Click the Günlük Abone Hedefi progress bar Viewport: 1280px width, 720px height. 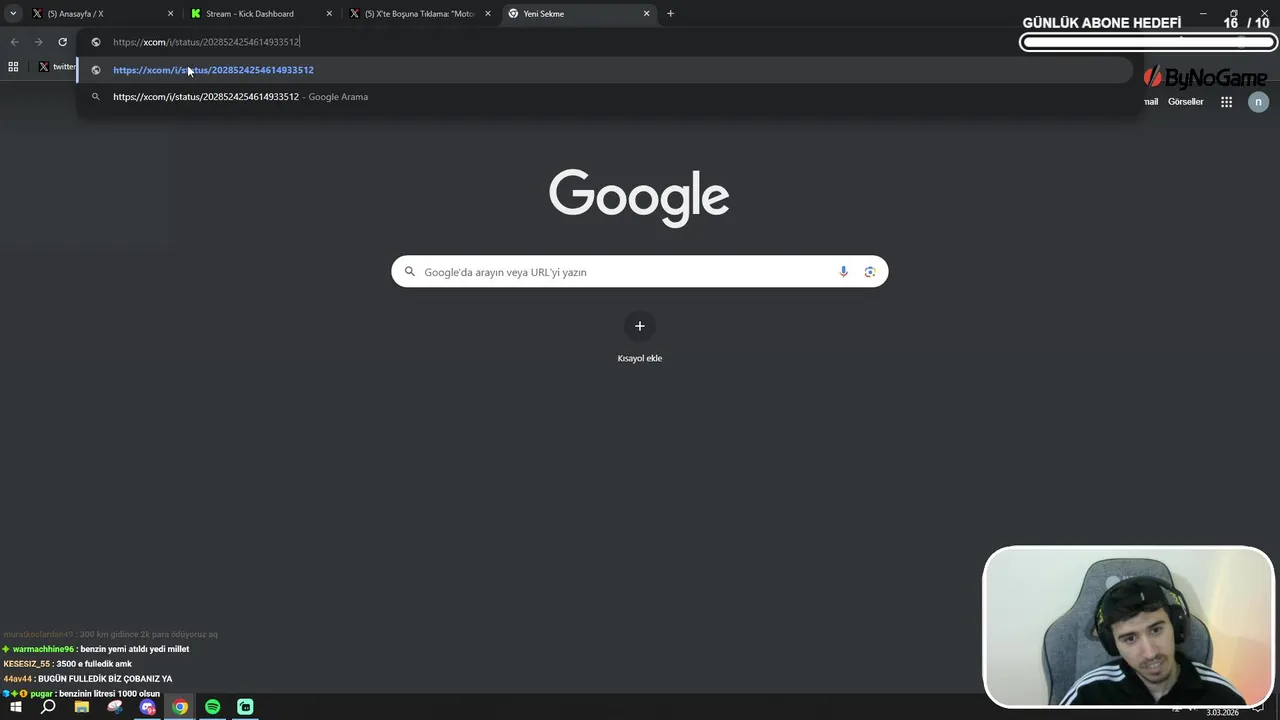[1148, 42]
